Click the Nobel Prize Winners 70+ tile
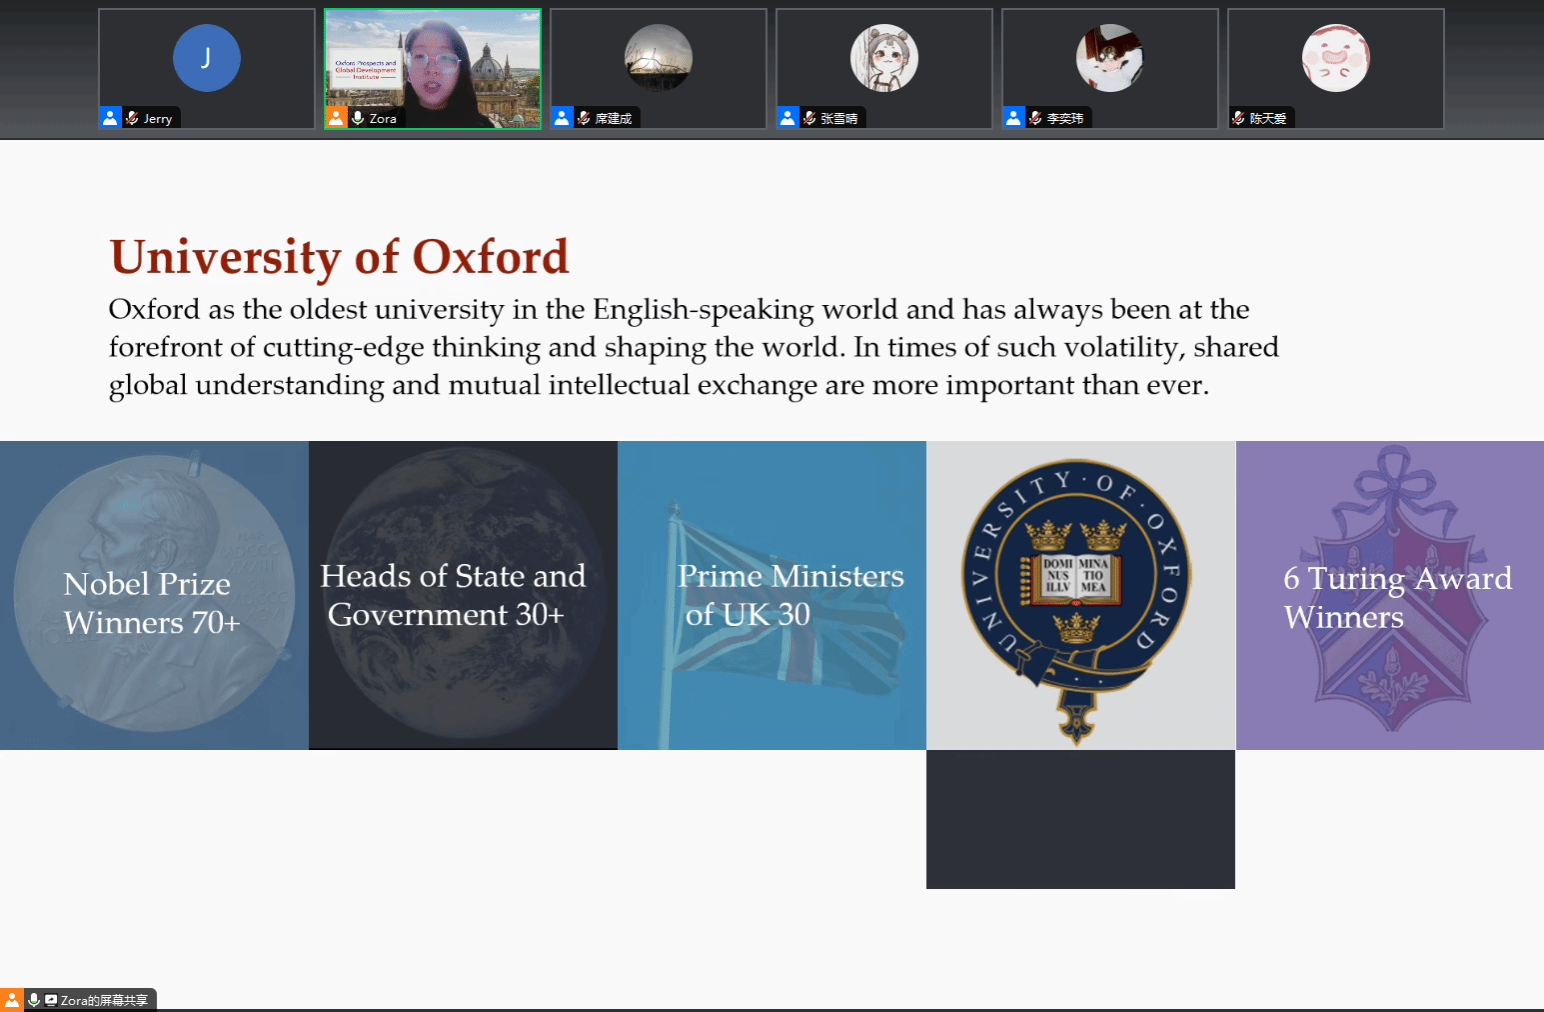1544x1012 pixels. (x=154, y=595)
